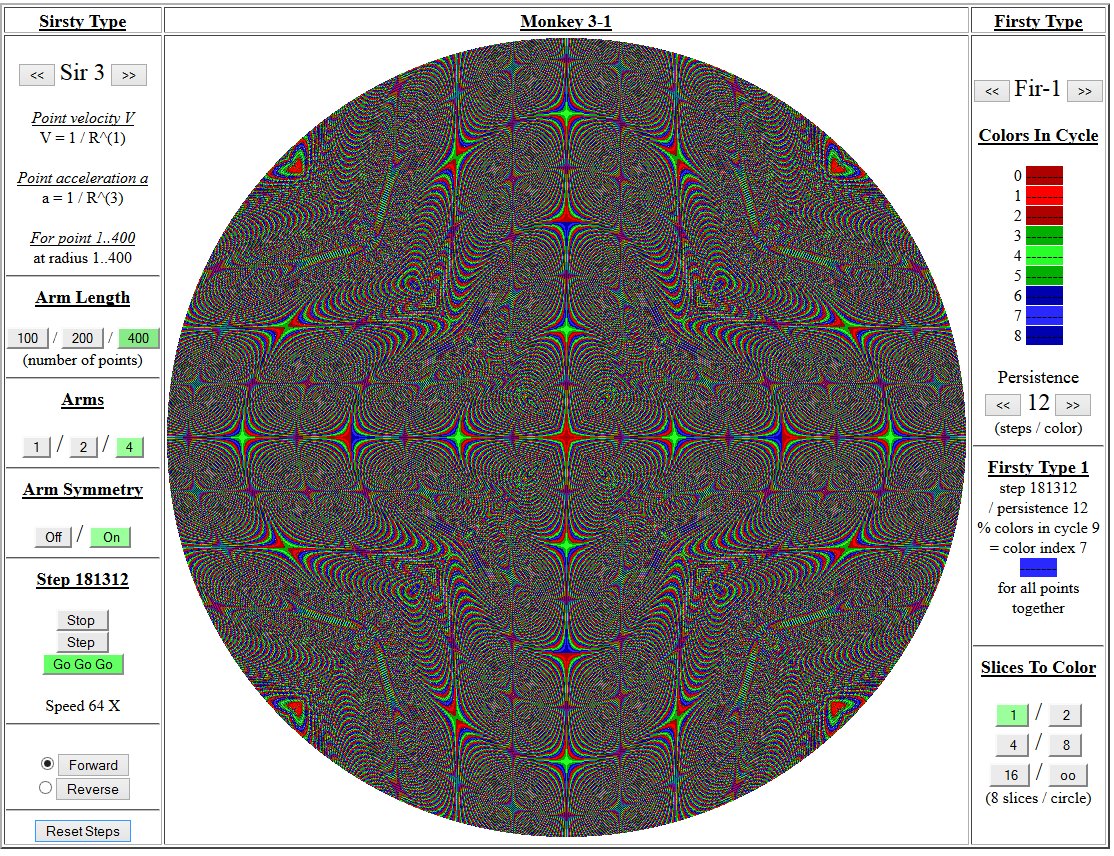Click the Reverse direction button
Viewport: 1114px width, 856px height.
92,789
